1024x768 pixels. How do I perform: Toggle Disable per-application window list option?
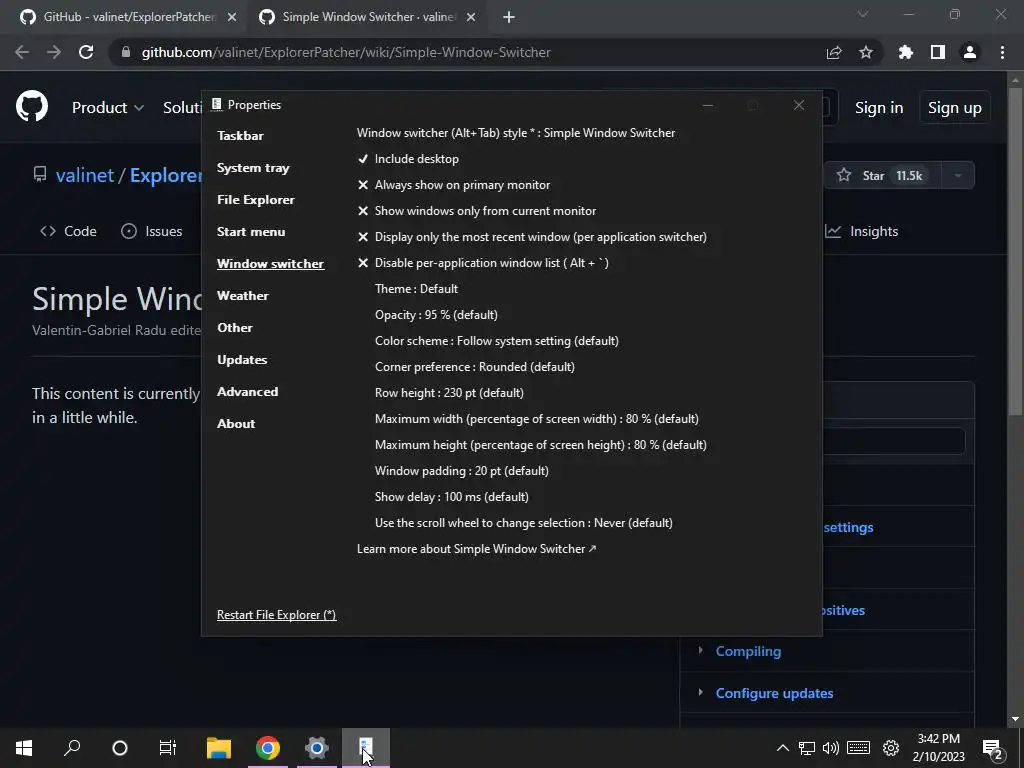tap(483, 263)
